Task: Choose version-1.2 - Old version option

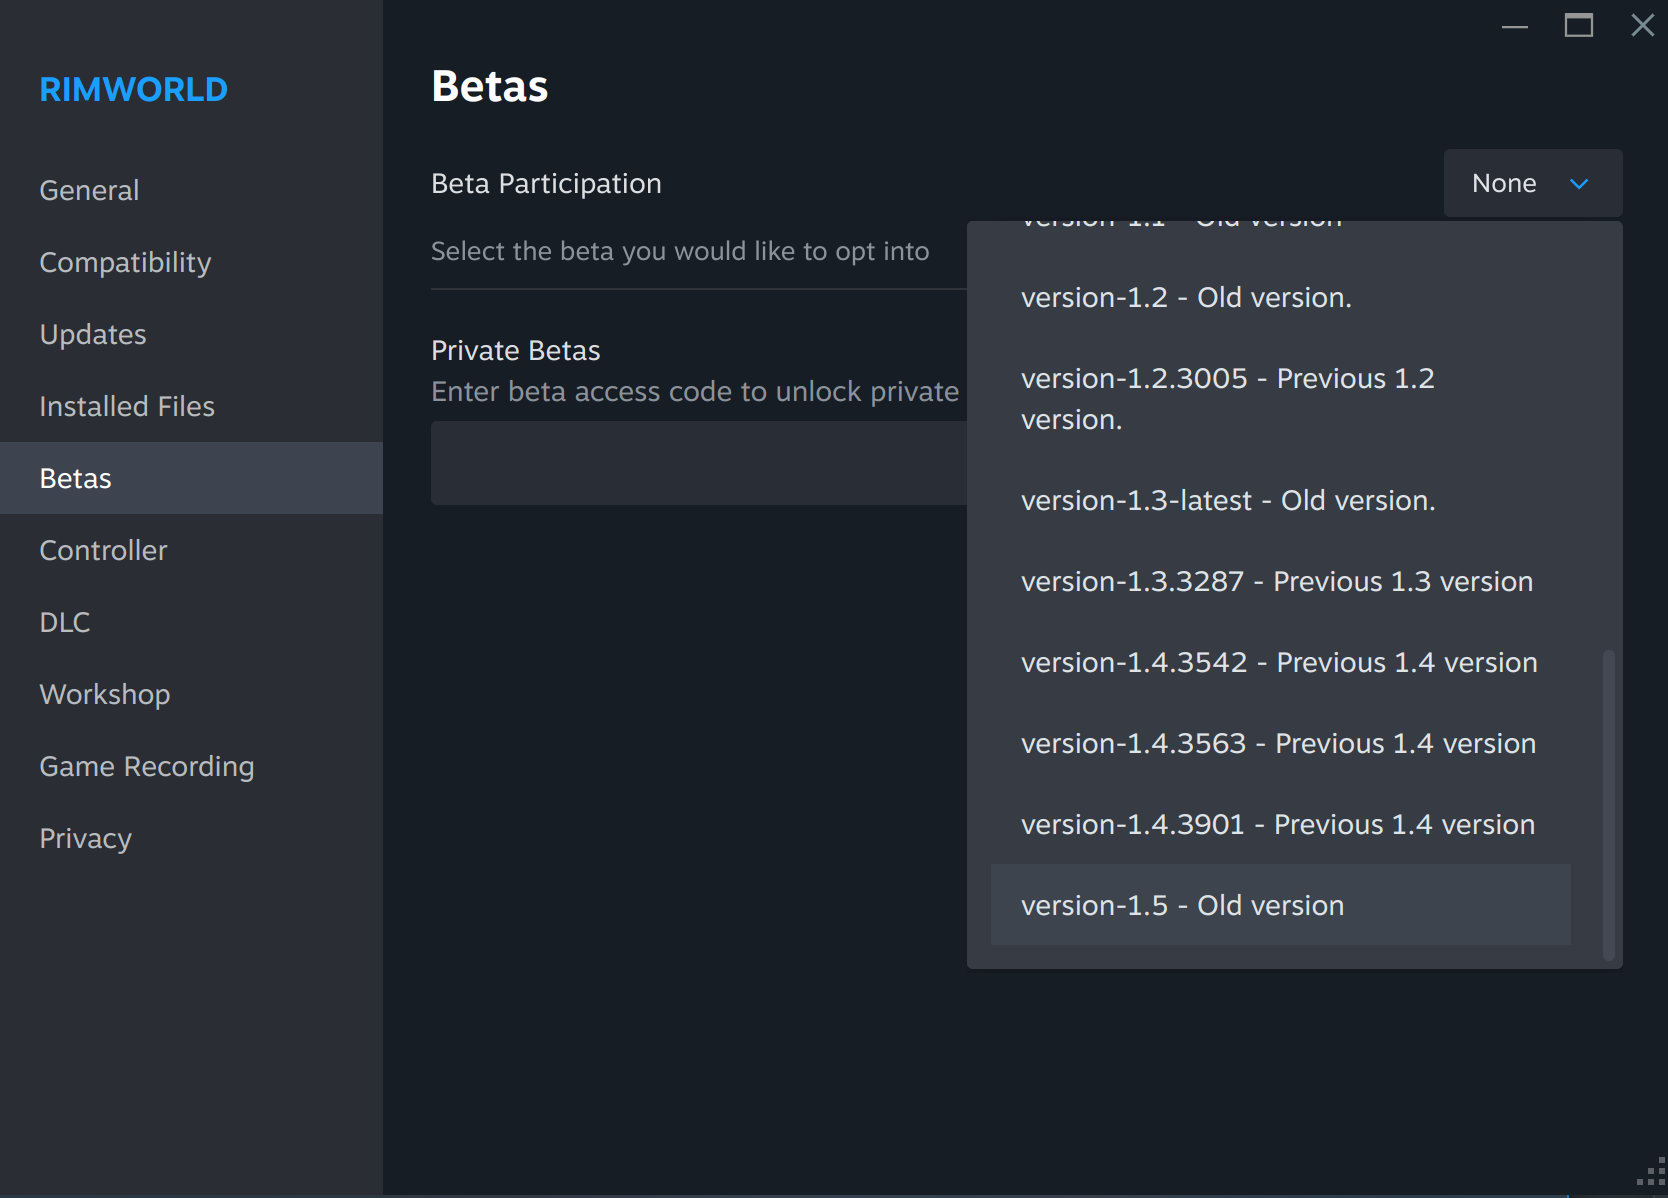Action: pos(1281,297)
